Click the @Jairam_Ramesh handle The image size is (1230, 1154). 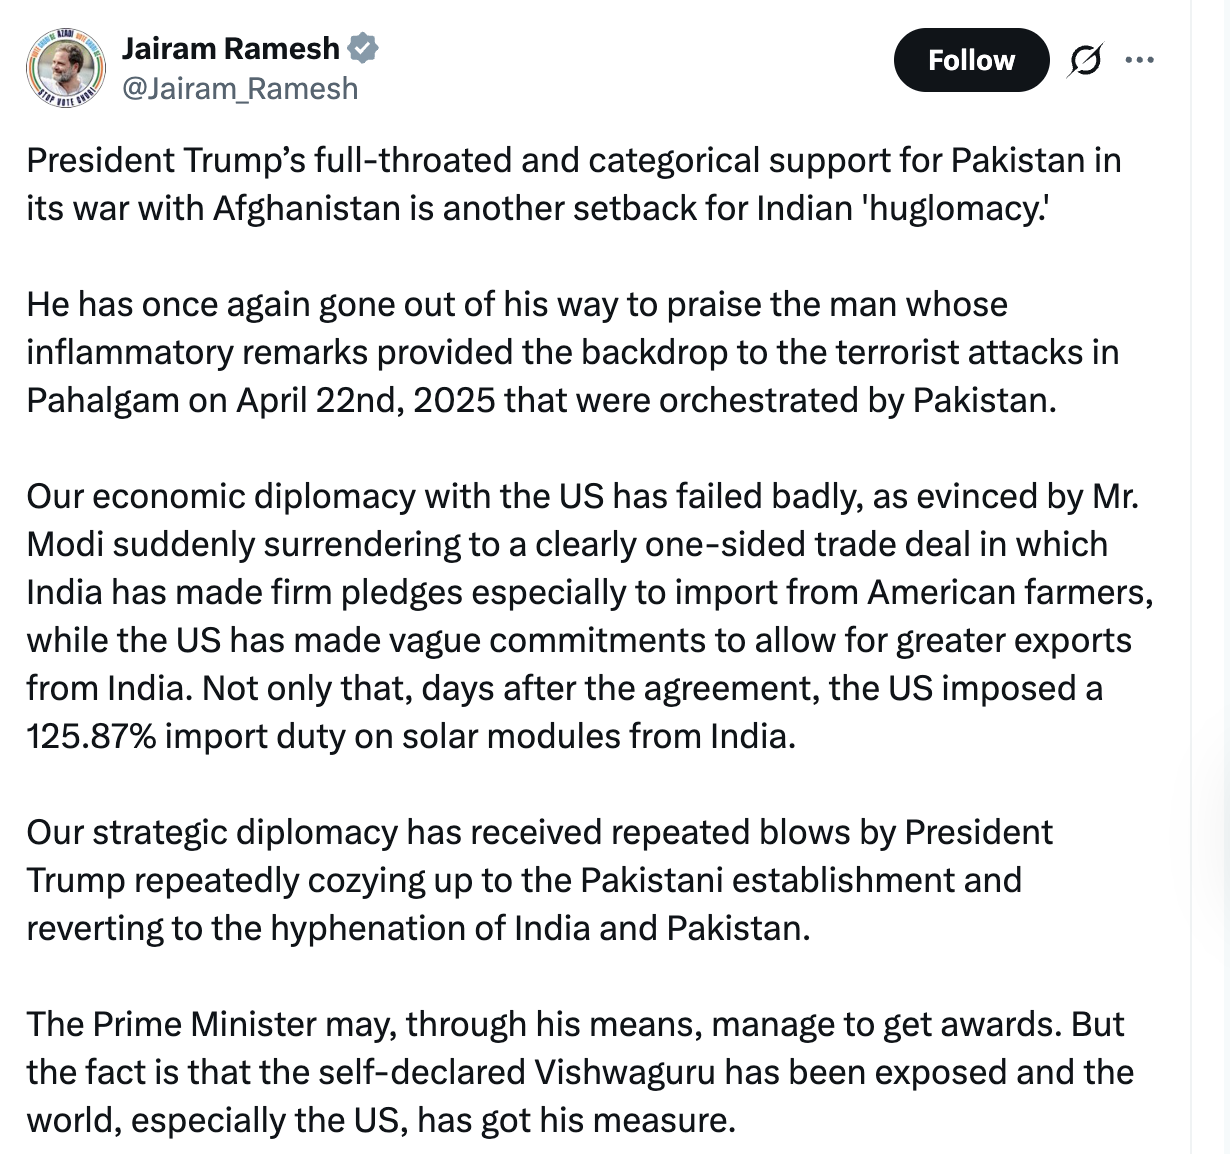pos(239,89)
